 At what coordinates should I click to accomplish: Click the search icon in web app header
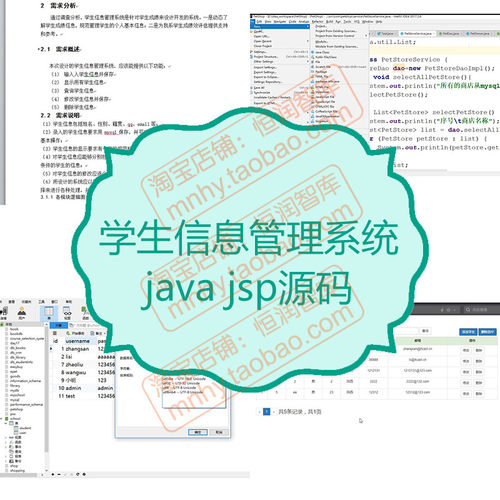click(x=468, y=310)
